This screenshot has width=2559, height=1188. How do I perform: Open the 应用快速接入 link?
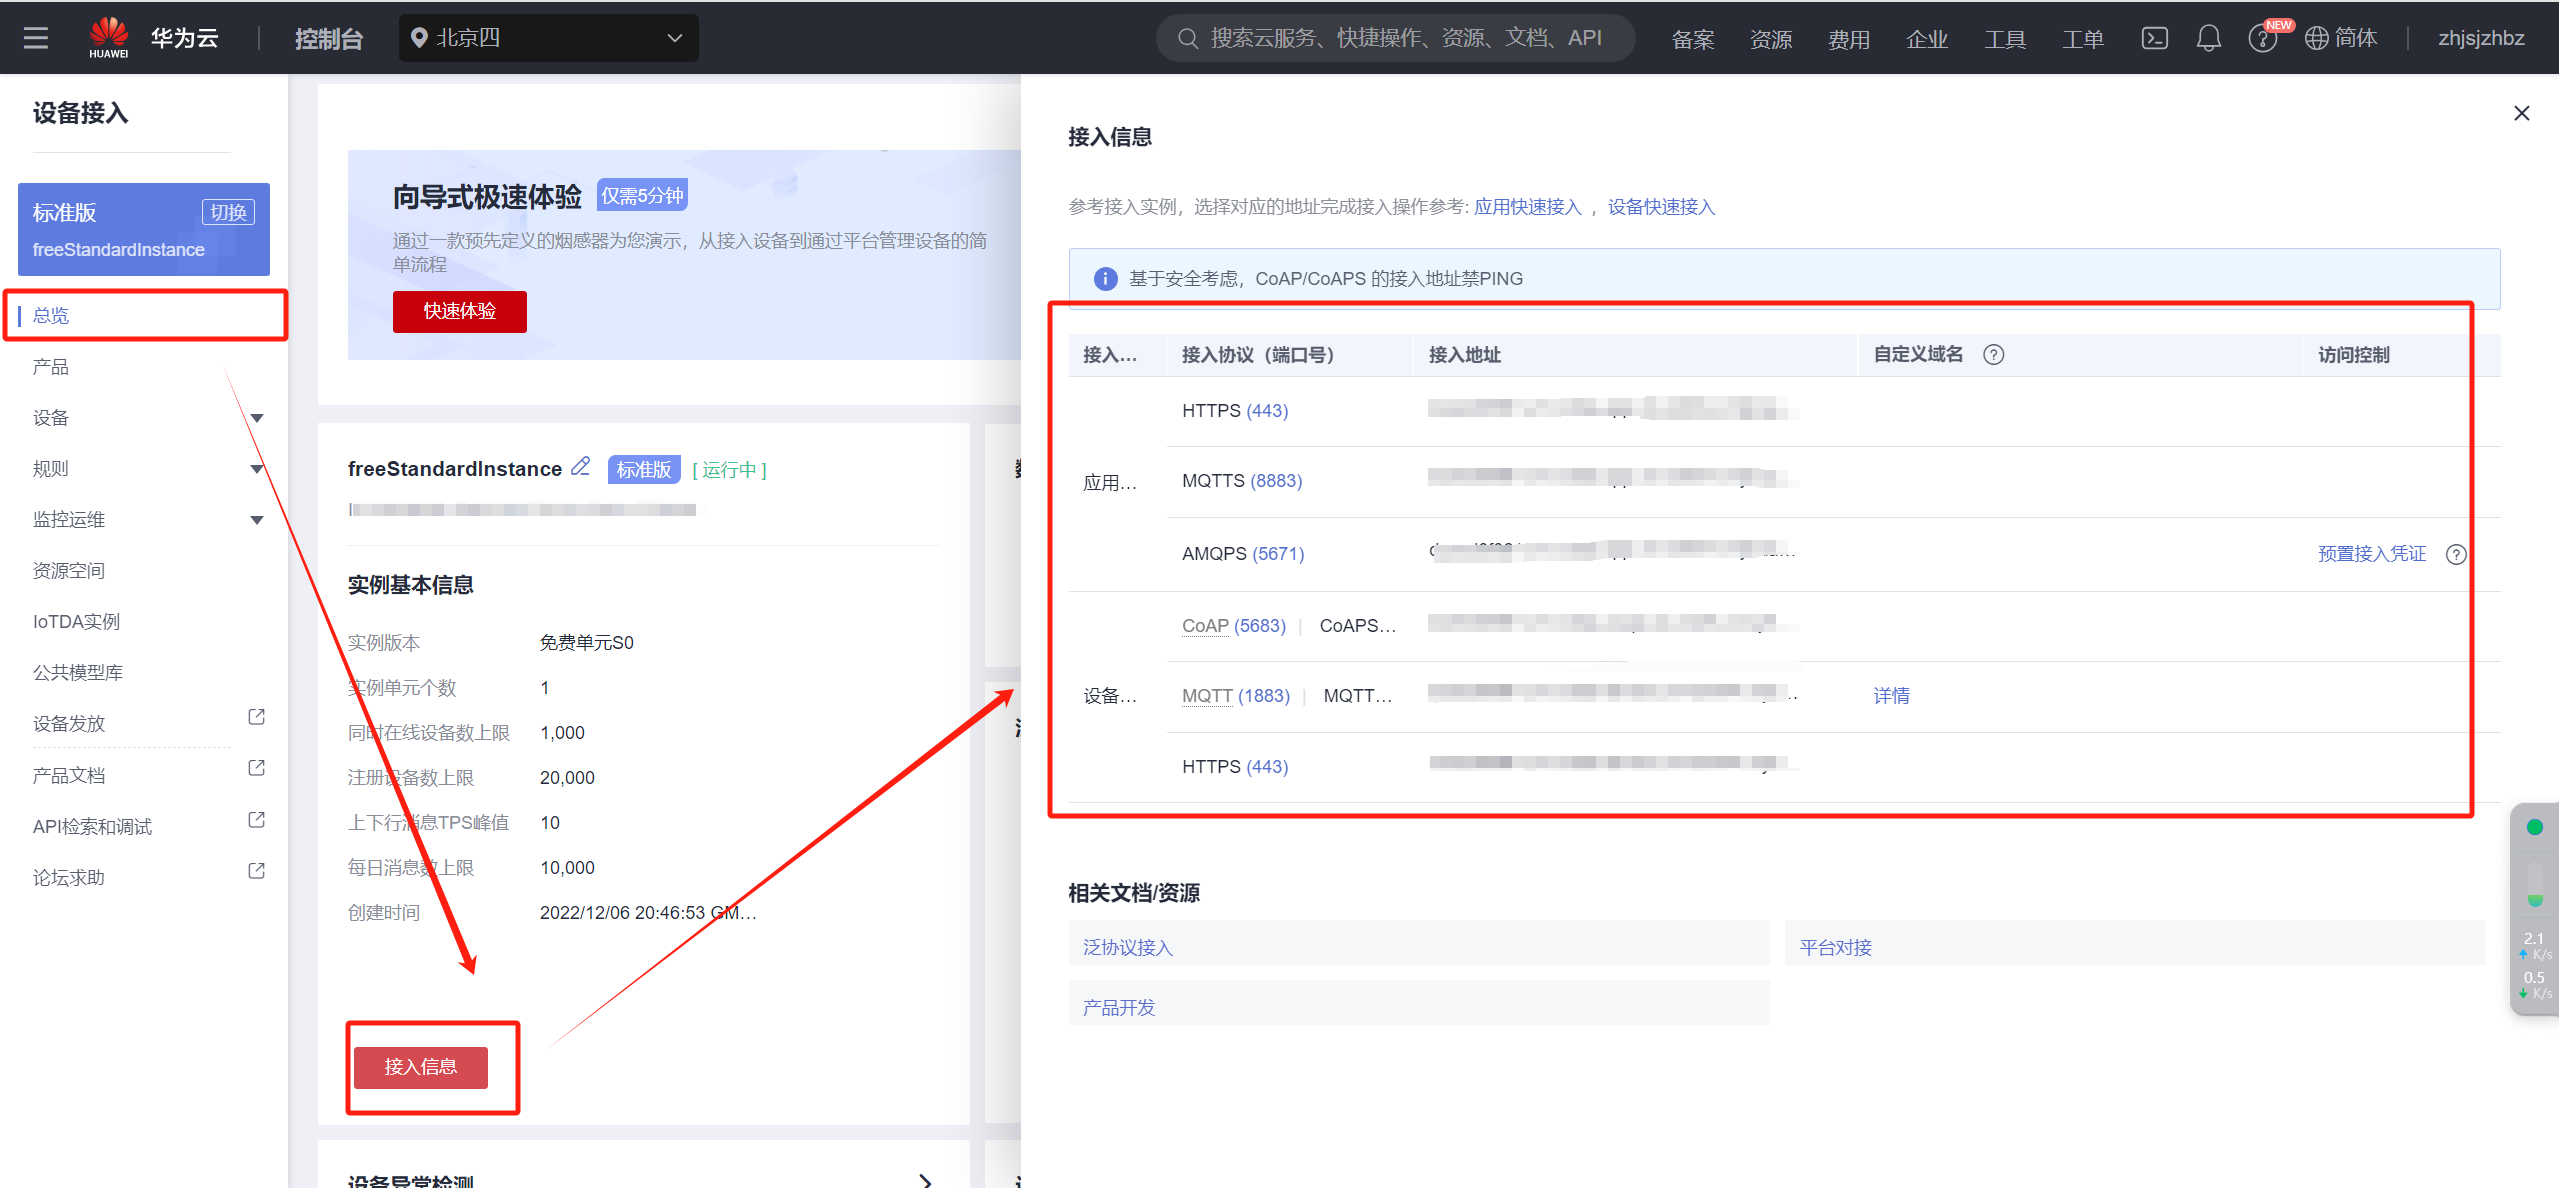(x=1527, y=207)
